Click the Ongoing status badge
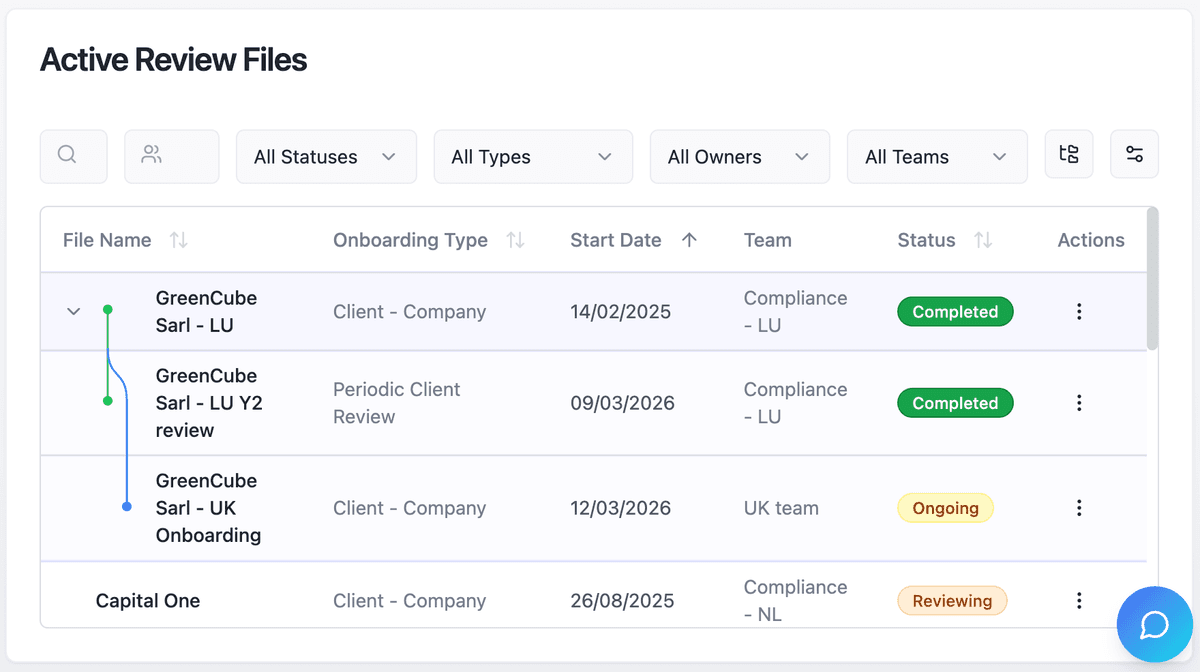Viewport: 1200px width, 672px height. tap(945, 507)
